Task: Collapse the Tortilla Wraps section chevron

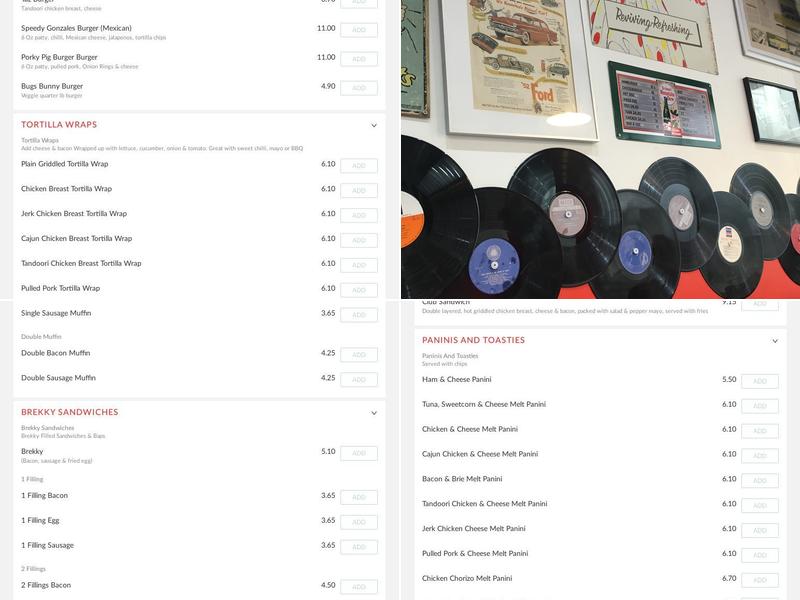Action: [x=374, y=126]
